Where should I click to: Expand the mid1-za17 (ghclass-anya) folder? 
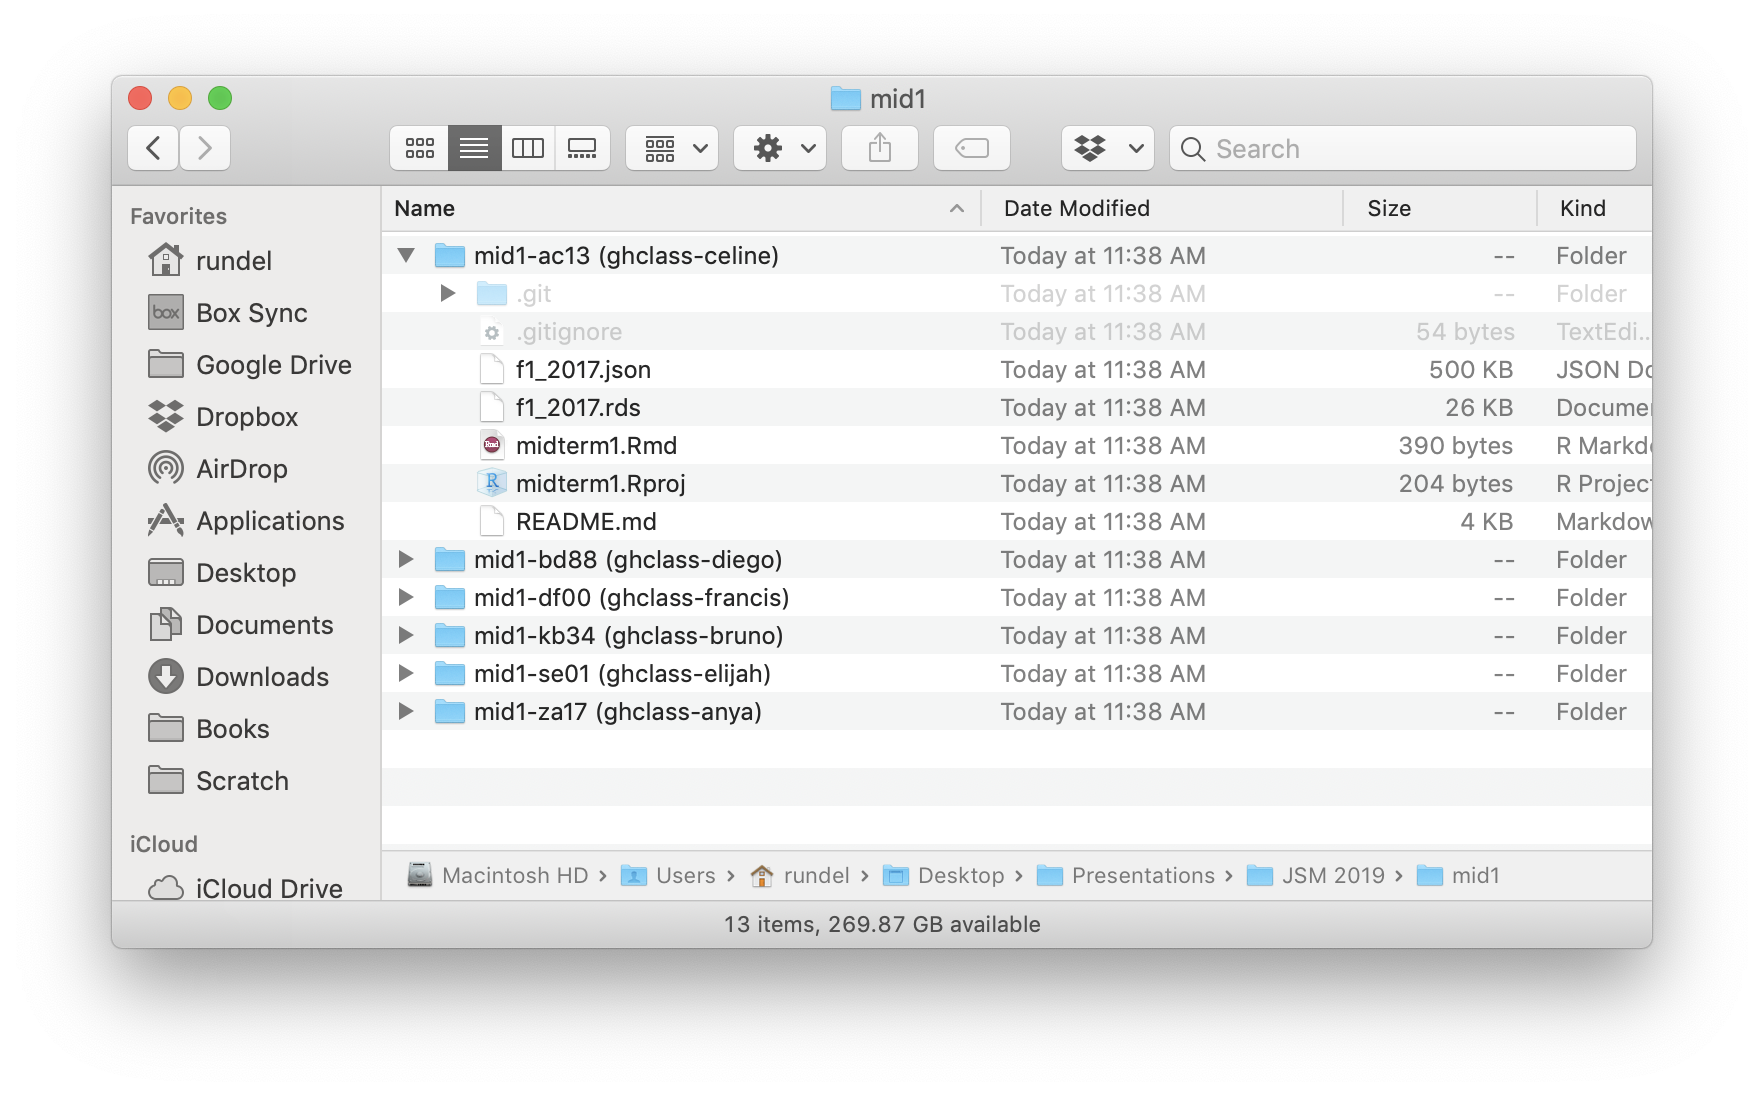406,711
